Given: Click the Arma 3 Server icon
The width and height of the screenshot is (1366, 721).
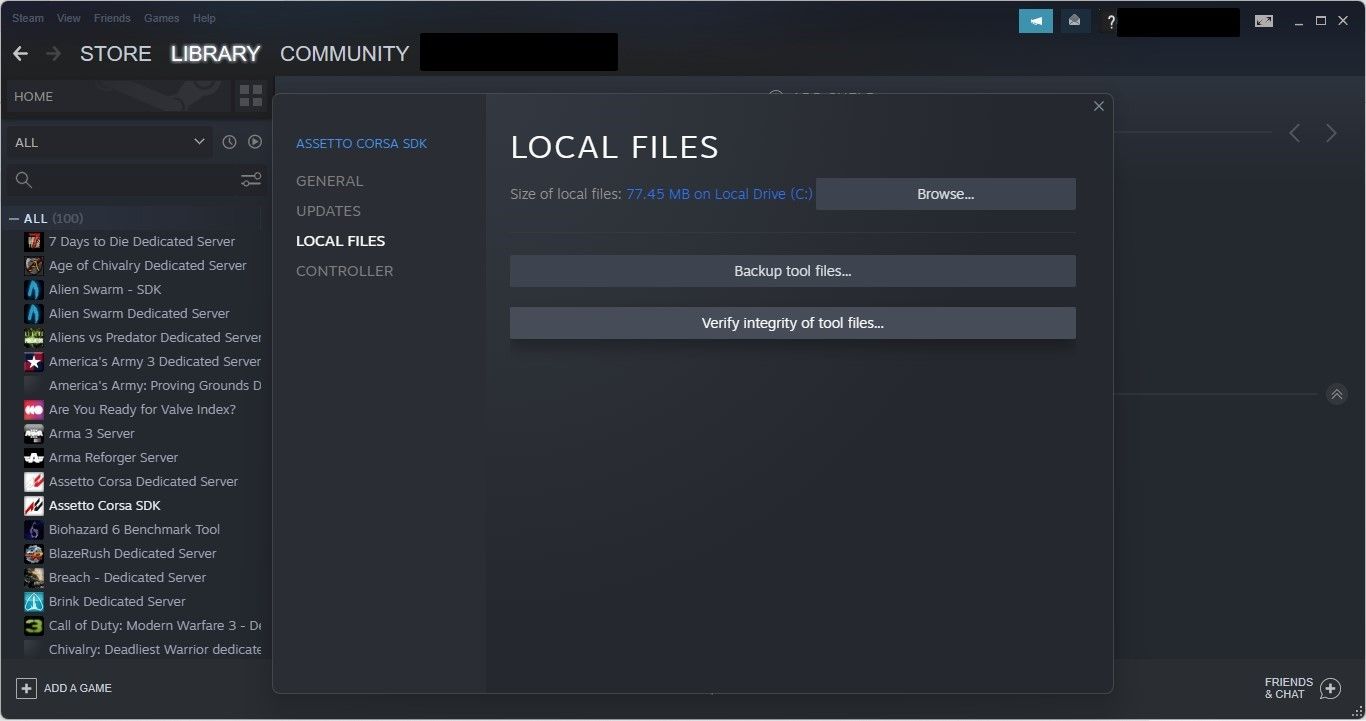Looking at the screenshot, I should point(33,433).
